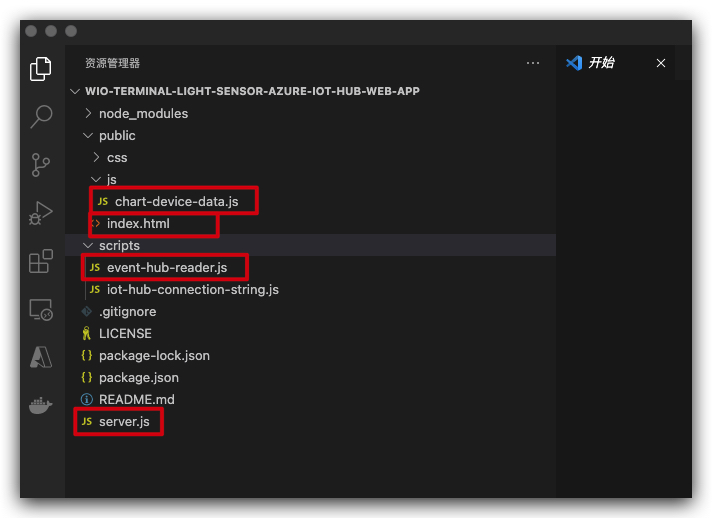Open the Search view icon
Image resolution: width=712 pixels, height=518 pixels.
[41, 116]
